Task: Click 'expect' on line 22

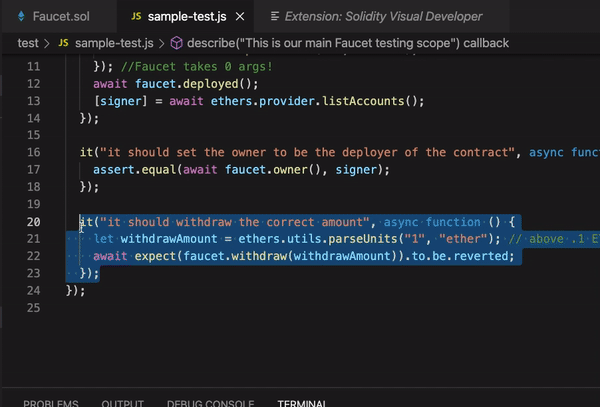Action: [x=155, y=256]
